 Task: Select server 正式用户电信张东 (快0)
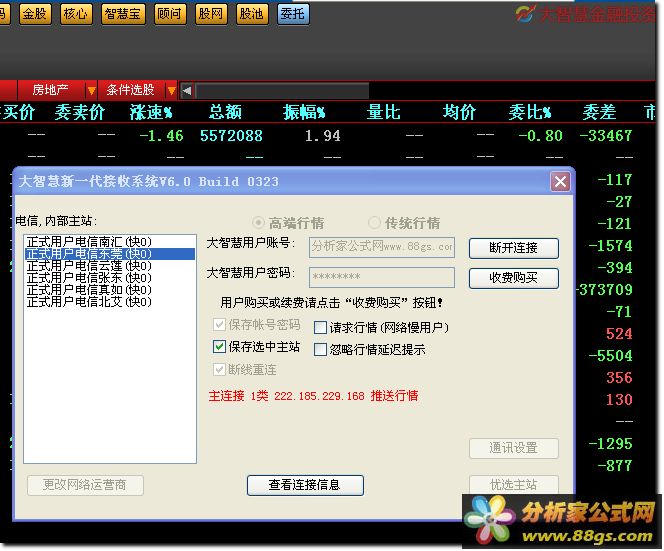click(110, 278)
